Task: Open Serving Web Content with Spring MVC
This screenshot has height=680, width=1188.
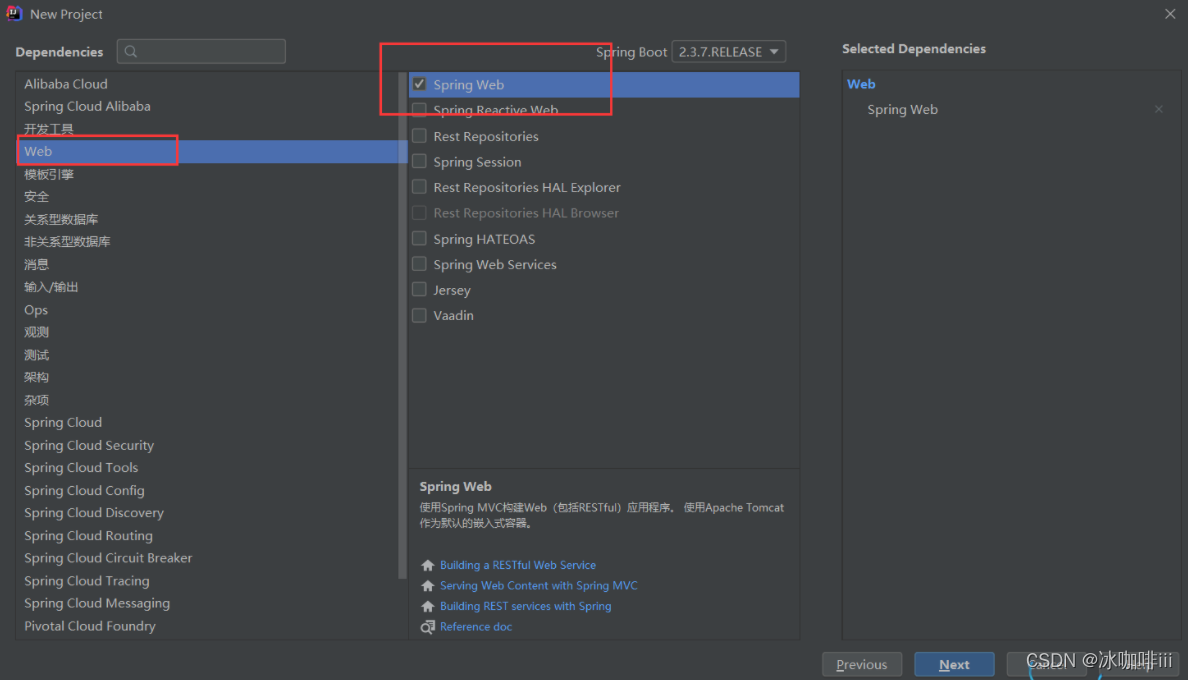Action: [539, 585]
